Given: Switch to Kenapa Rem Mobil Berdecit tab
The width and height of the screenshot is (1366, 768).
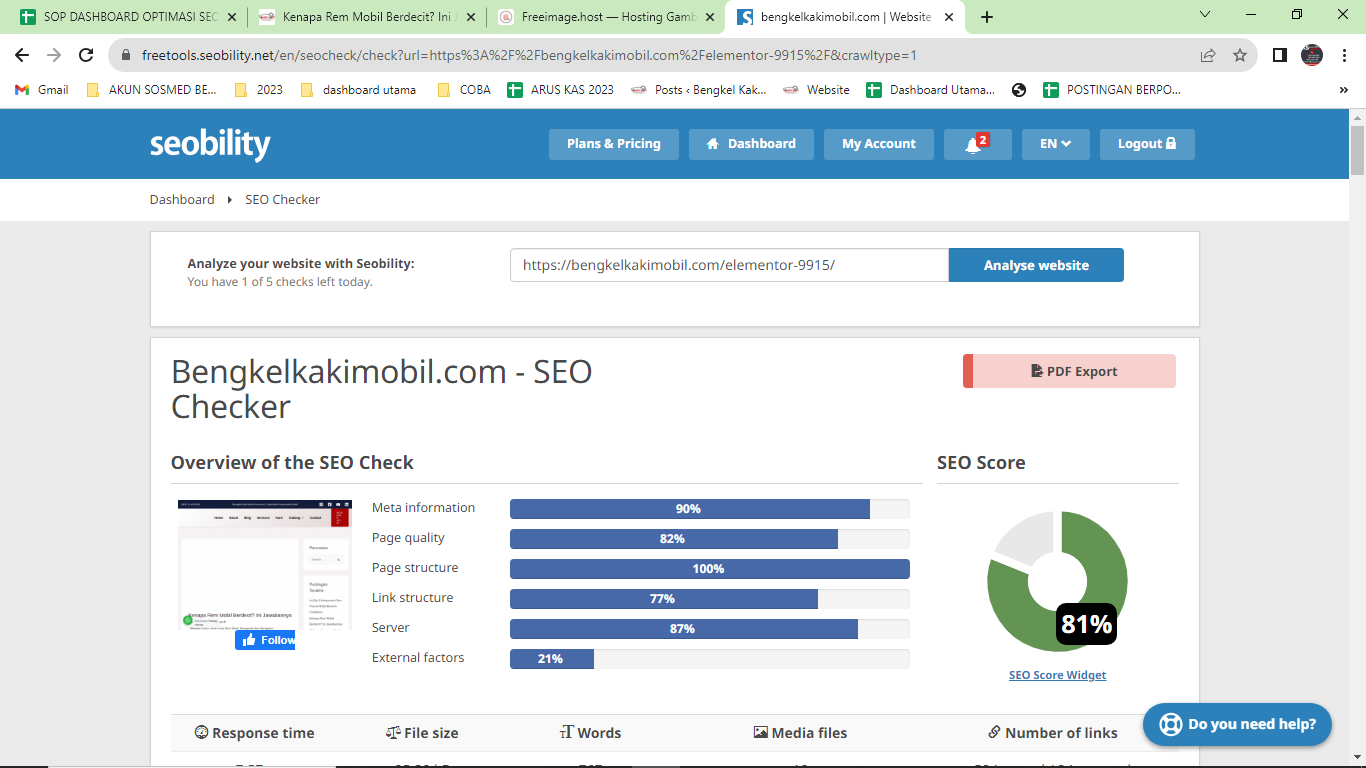Looking at the screenshot, I should [366, 17].
